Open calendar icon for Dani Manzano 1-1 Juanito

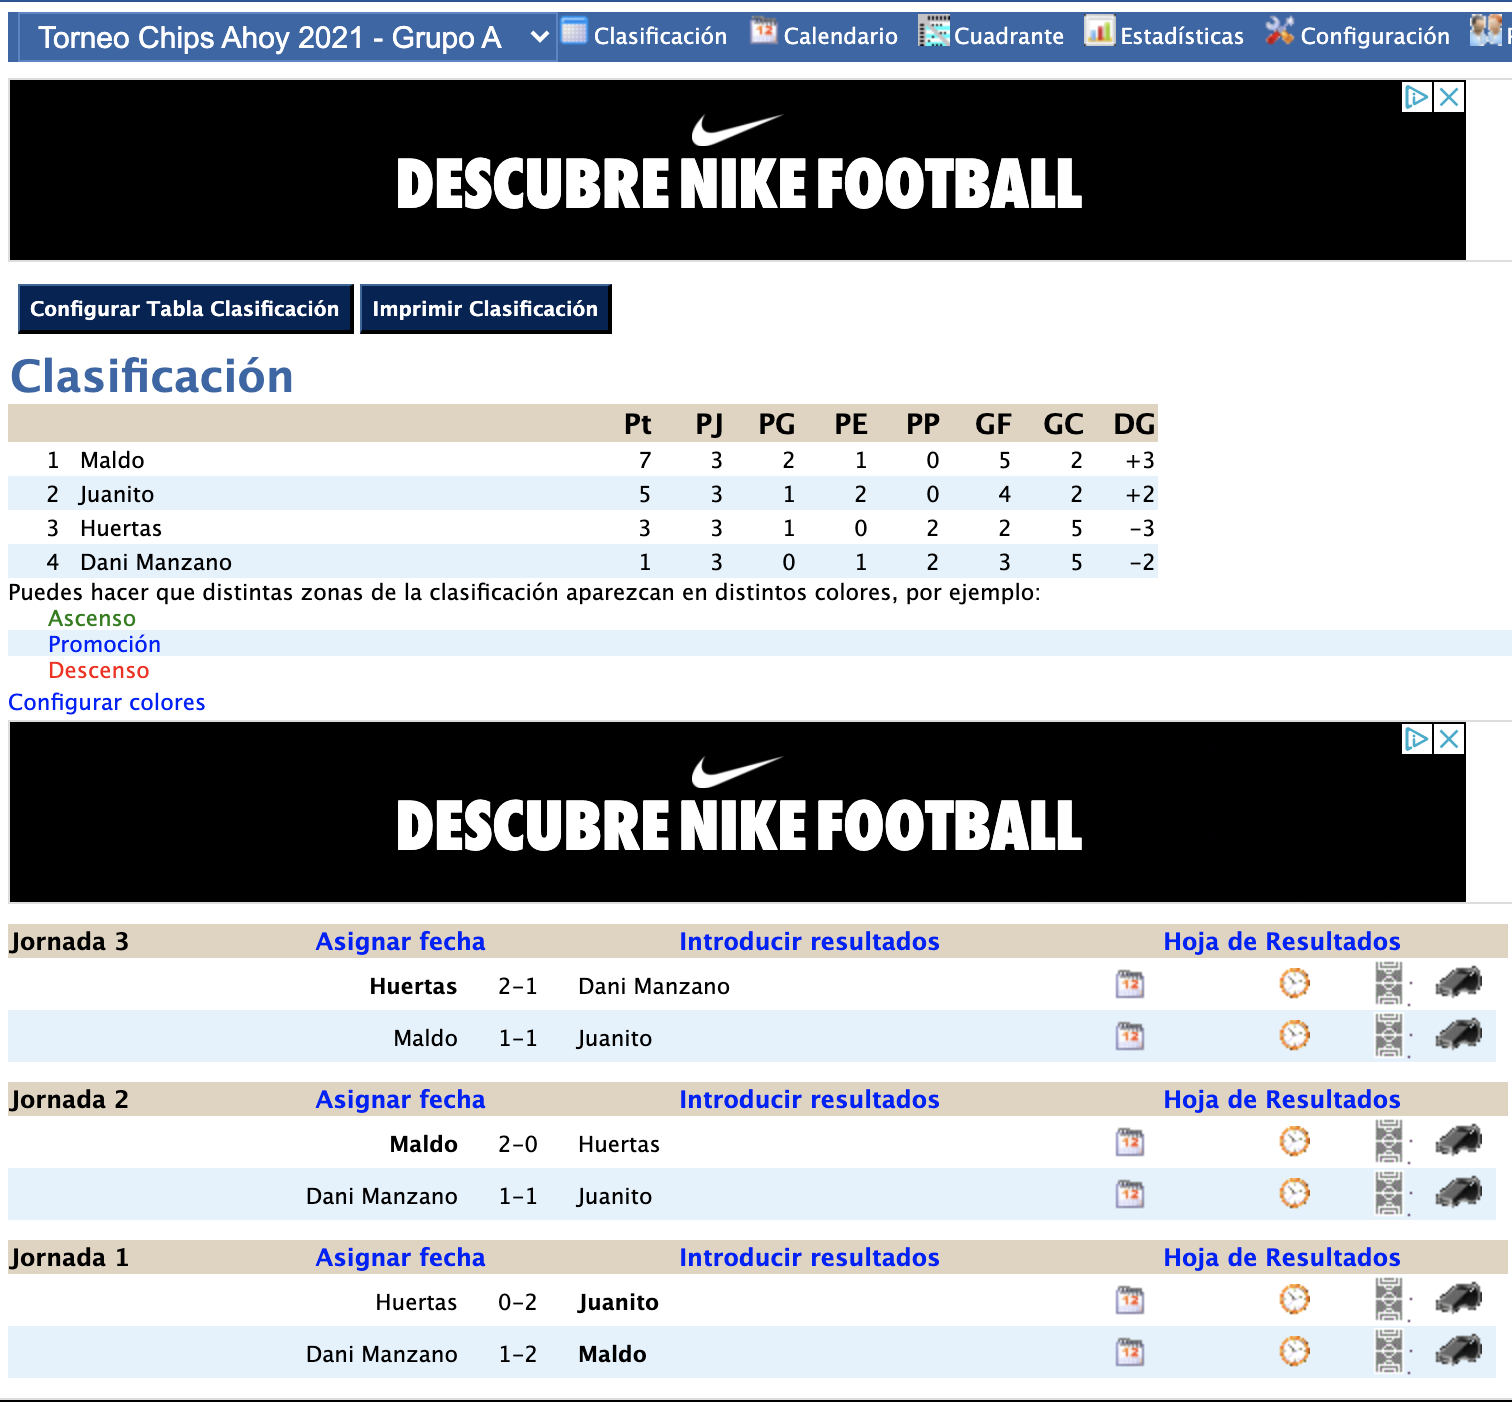[x=1130, y=1195]
